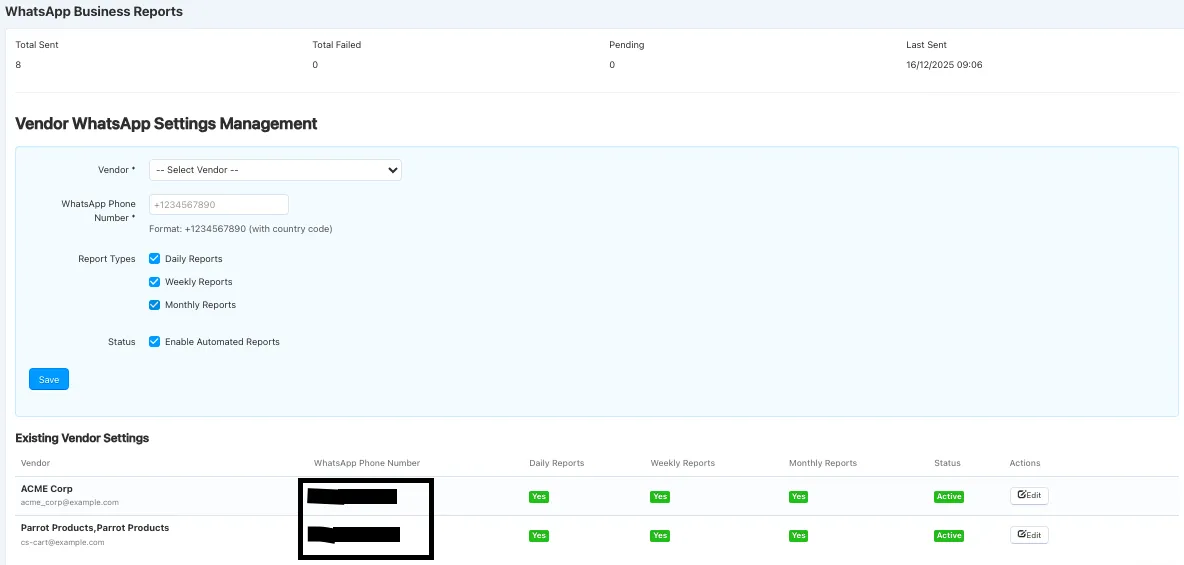
Task: Edit the ACME Corp vendor settings
Action: (1029, 496)
